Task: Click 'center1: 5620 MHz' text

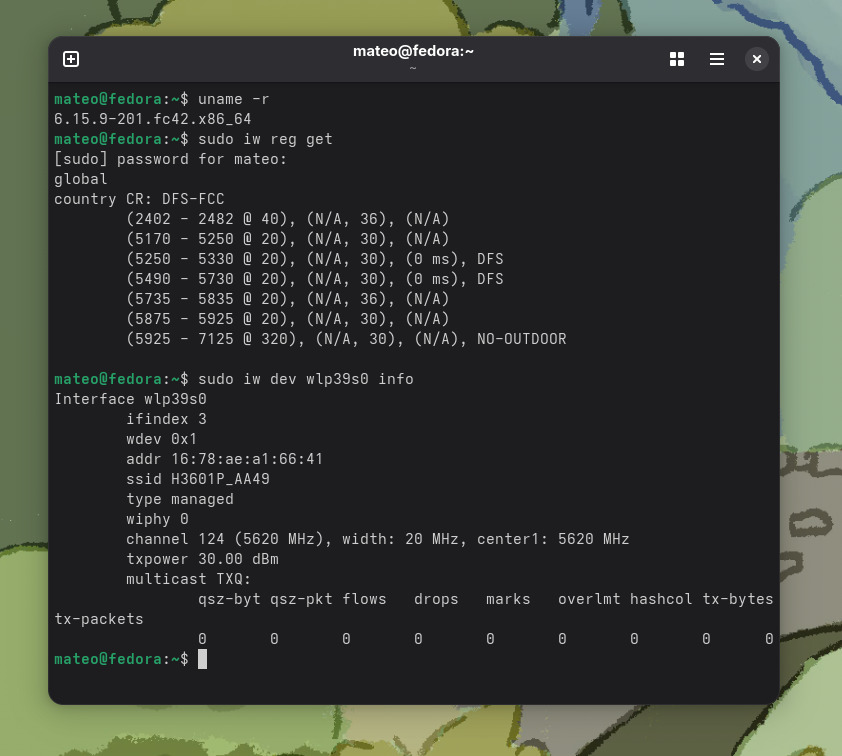Action: pyautogui.click(x=553, y=539)
